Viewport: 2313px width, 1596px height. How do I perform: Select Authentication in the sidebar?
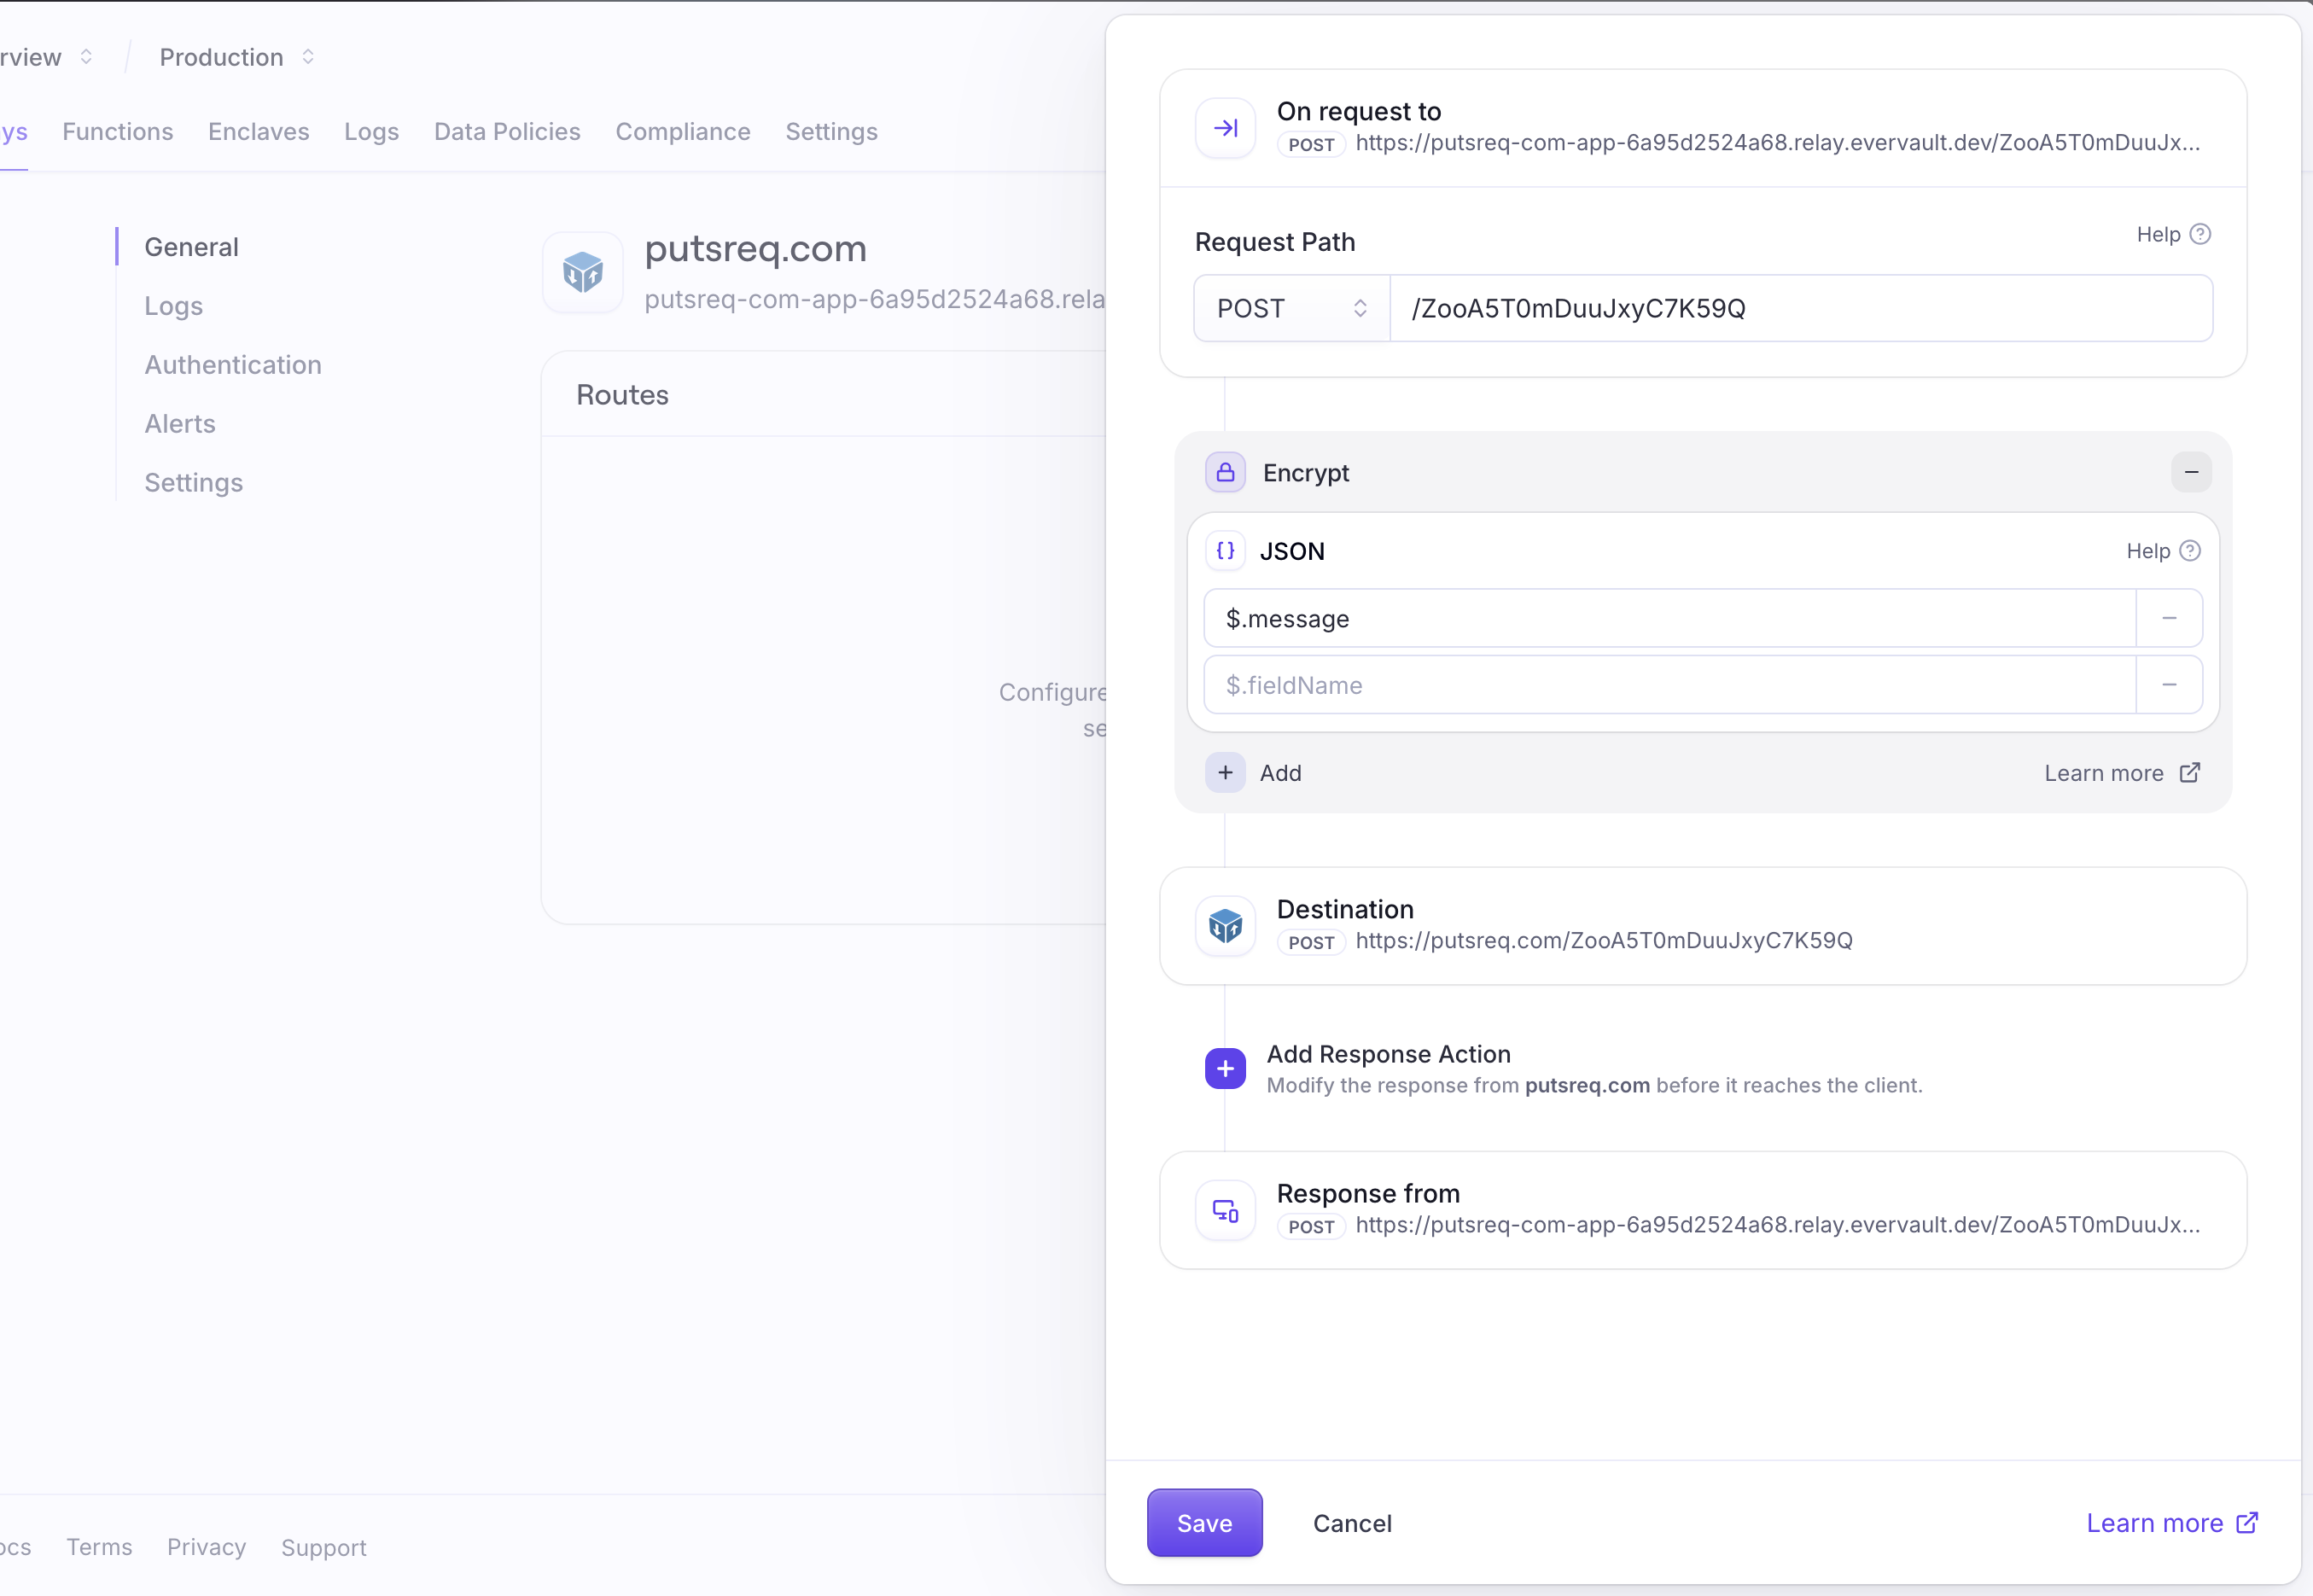point(232,364)
